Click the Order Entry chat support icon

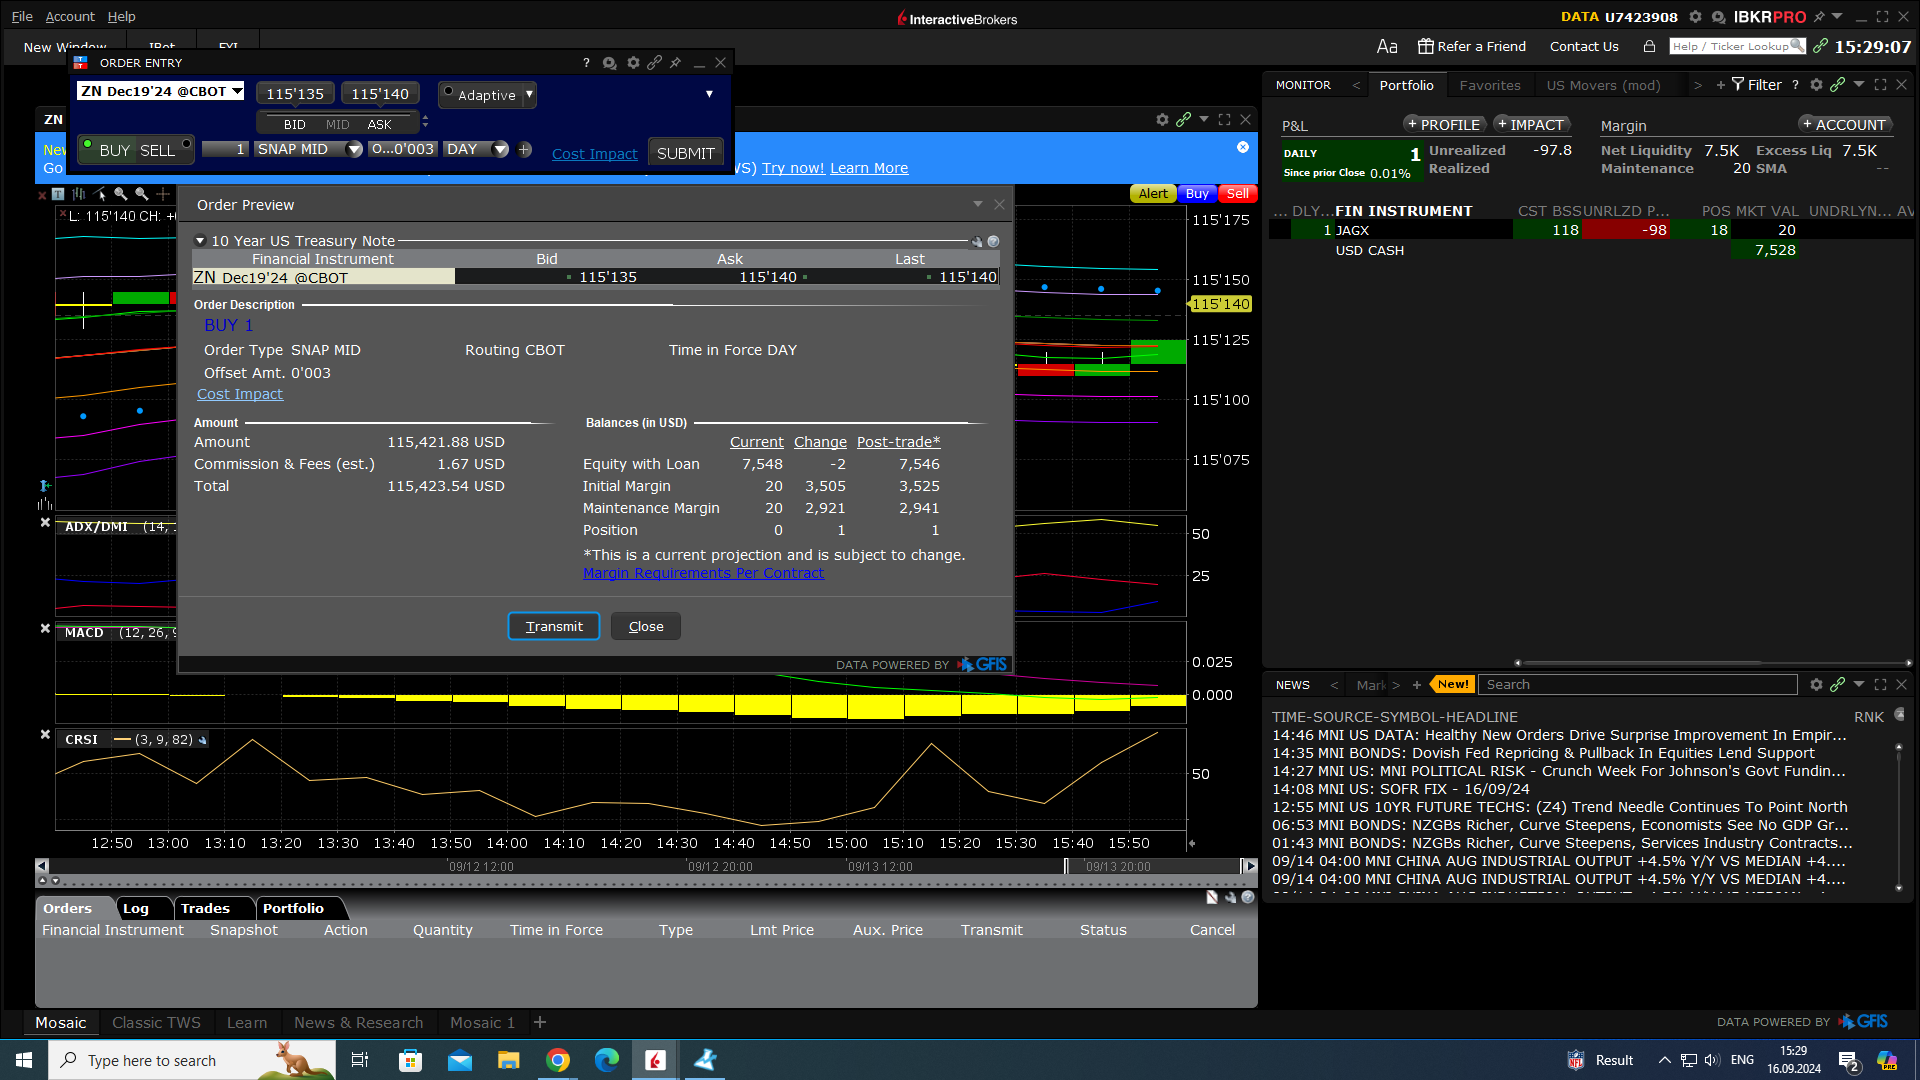click(x=609, y=63)
